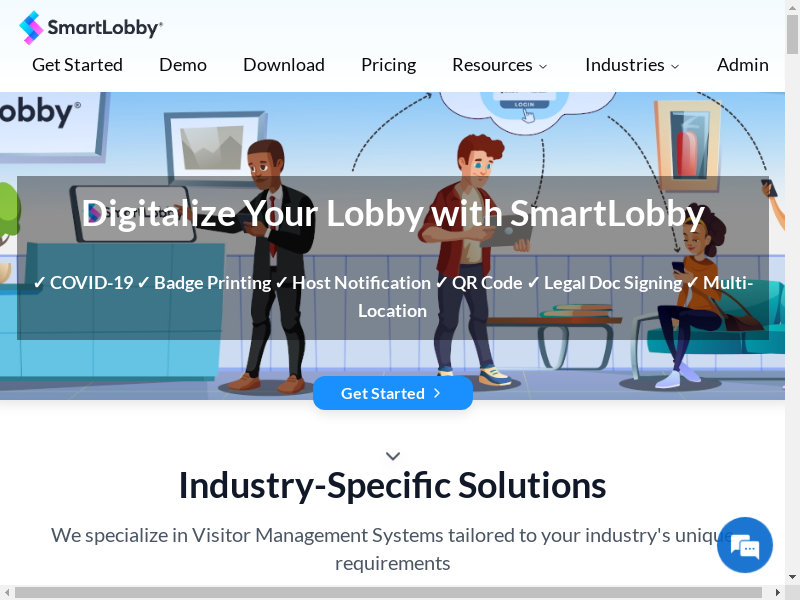Screen dimensions: 800x600
Task: Click the vertical scrollbar up arrow
Action: [792, 7]
